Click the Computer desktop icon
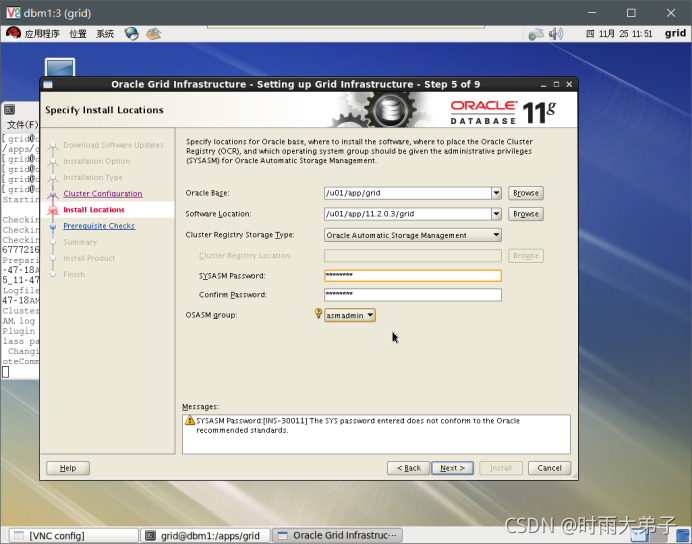Screen dimensions: 692x544 (60, 67)
